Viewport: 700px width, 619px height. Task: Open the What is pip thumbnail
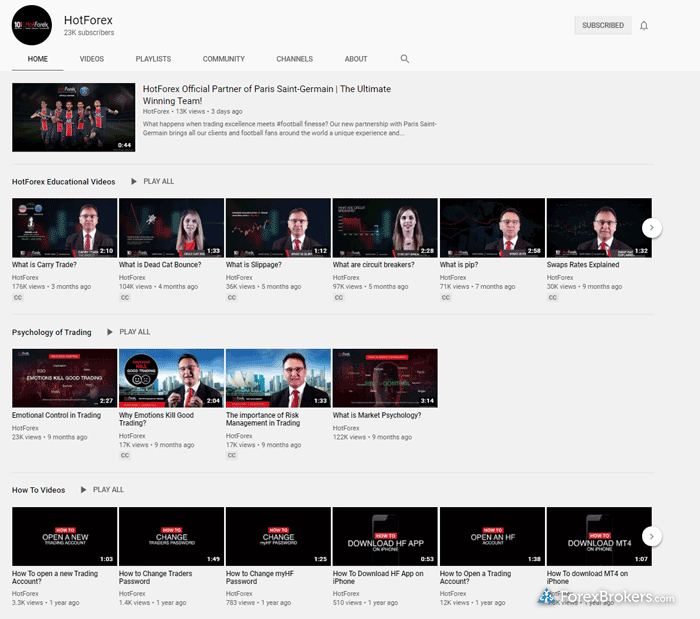(492, 228)
